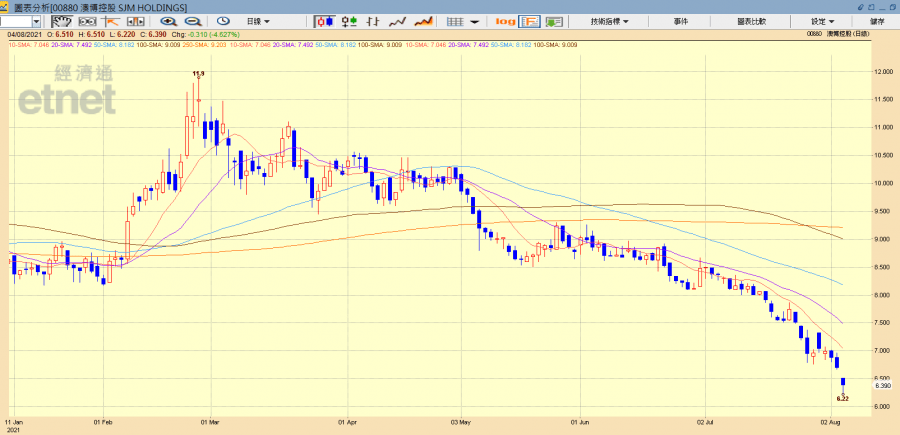Toggle the green arrow data panel button
The image size is (900, 435).
pos(555,21)
